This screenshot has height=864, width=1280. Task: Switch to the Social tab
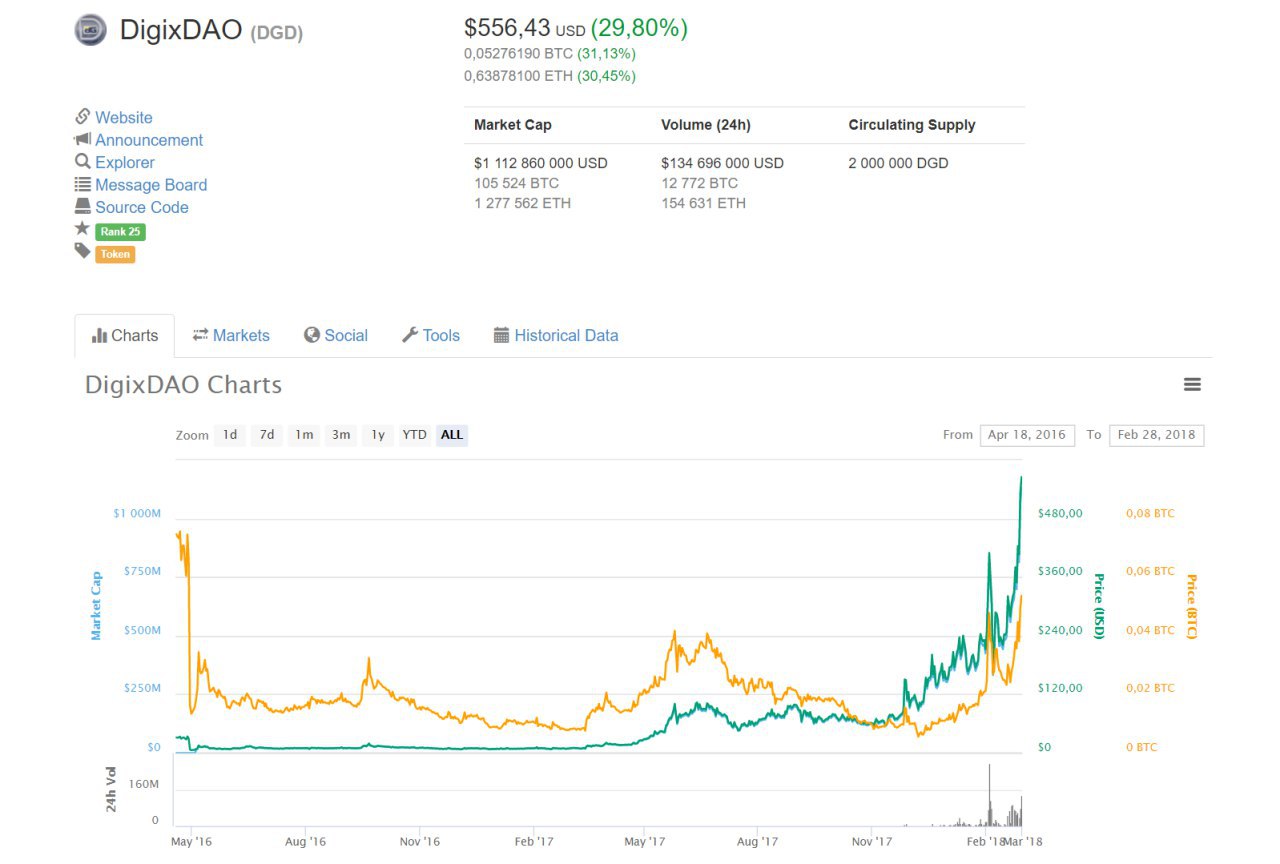[336, 336]
